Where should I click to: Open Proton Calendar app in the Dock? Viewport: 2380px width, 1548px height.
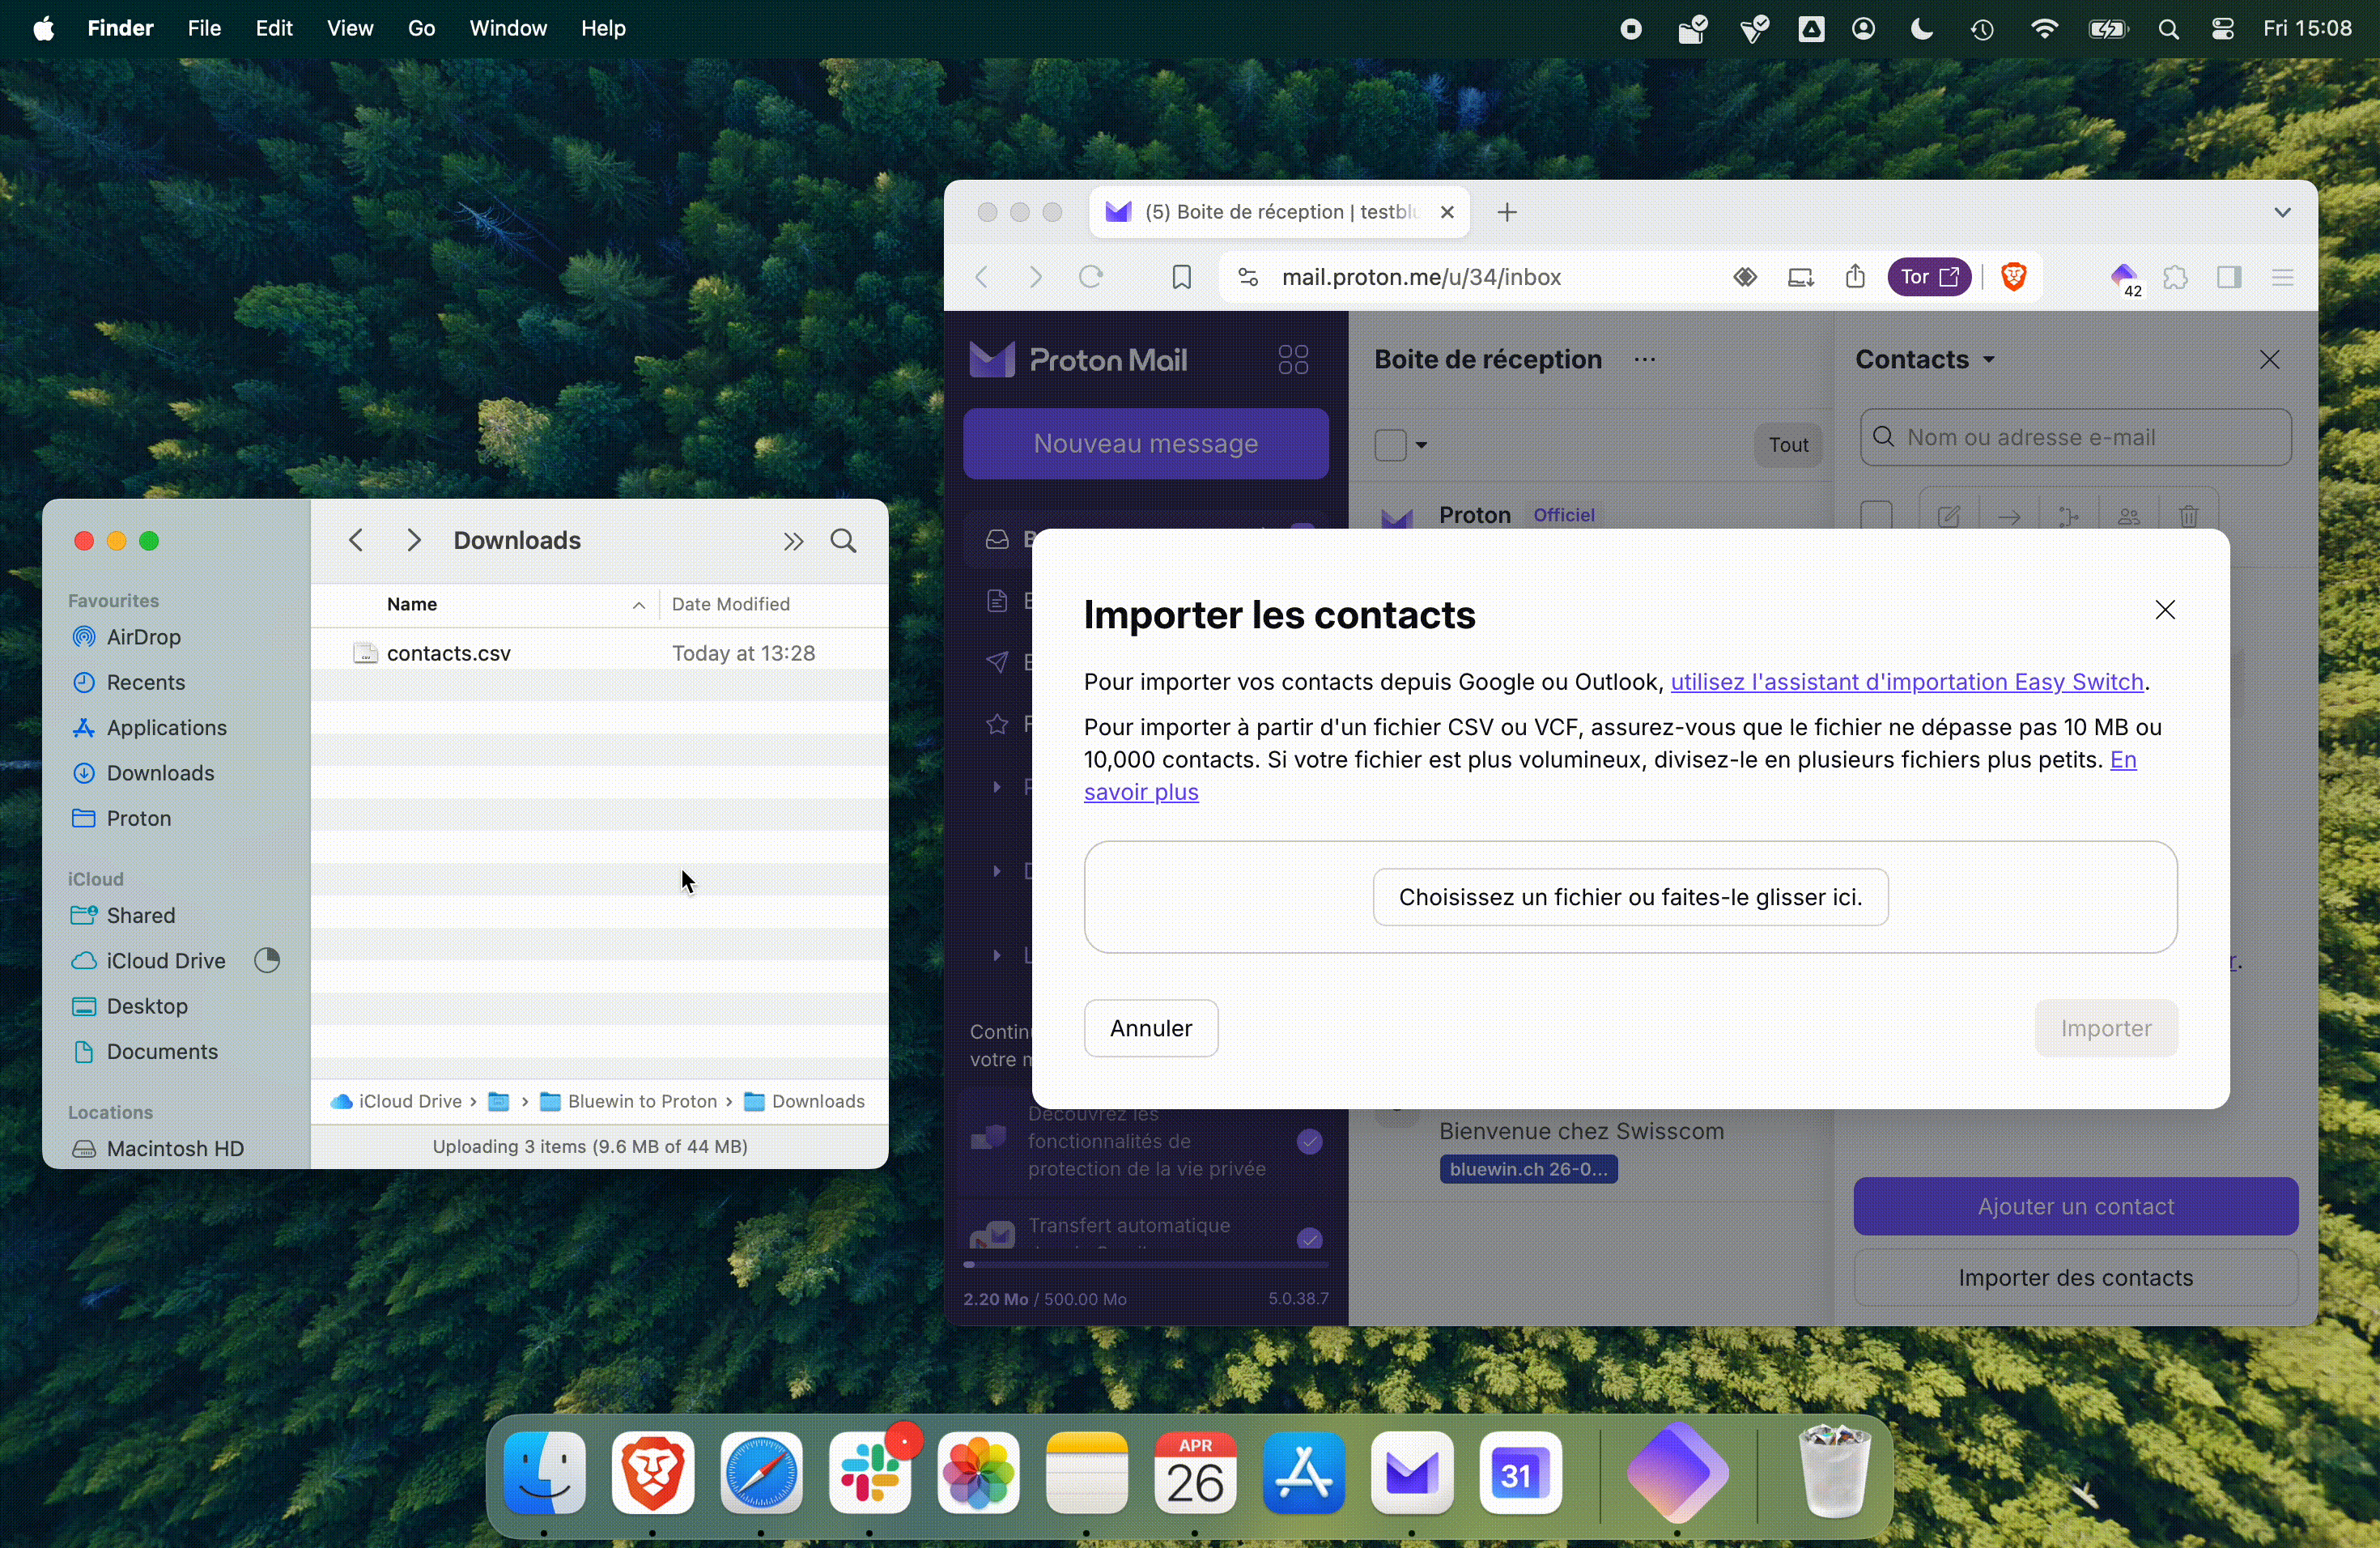click(1520, 1472)
